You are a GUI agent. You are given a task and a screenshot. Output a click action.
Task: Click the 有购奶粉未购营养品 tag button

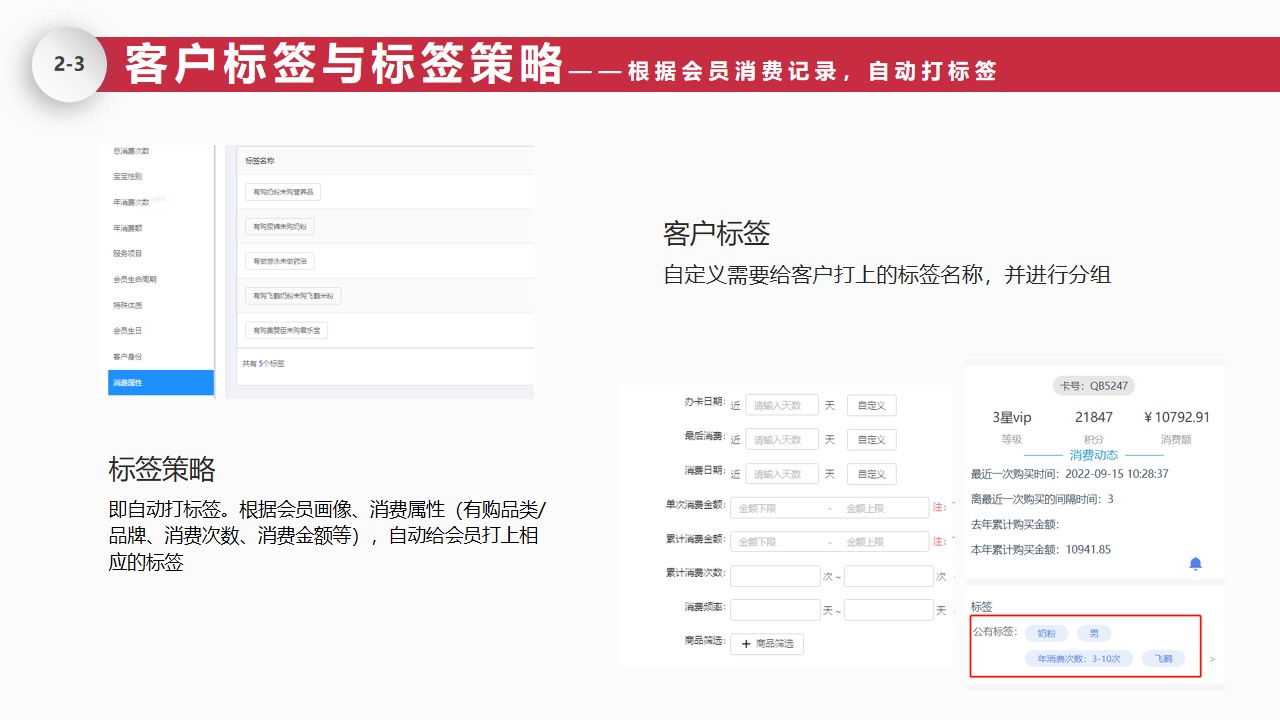[283, 192]
